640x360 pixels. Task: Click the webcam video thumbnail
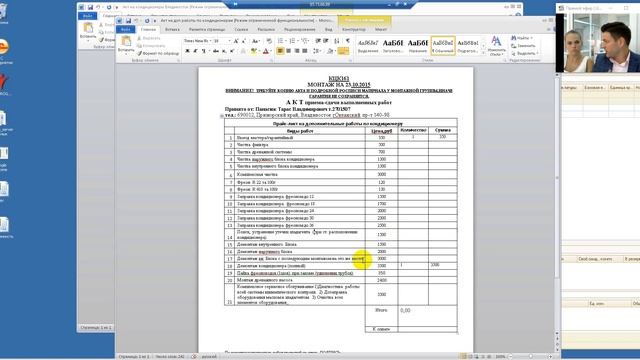(x=598, y=43)
